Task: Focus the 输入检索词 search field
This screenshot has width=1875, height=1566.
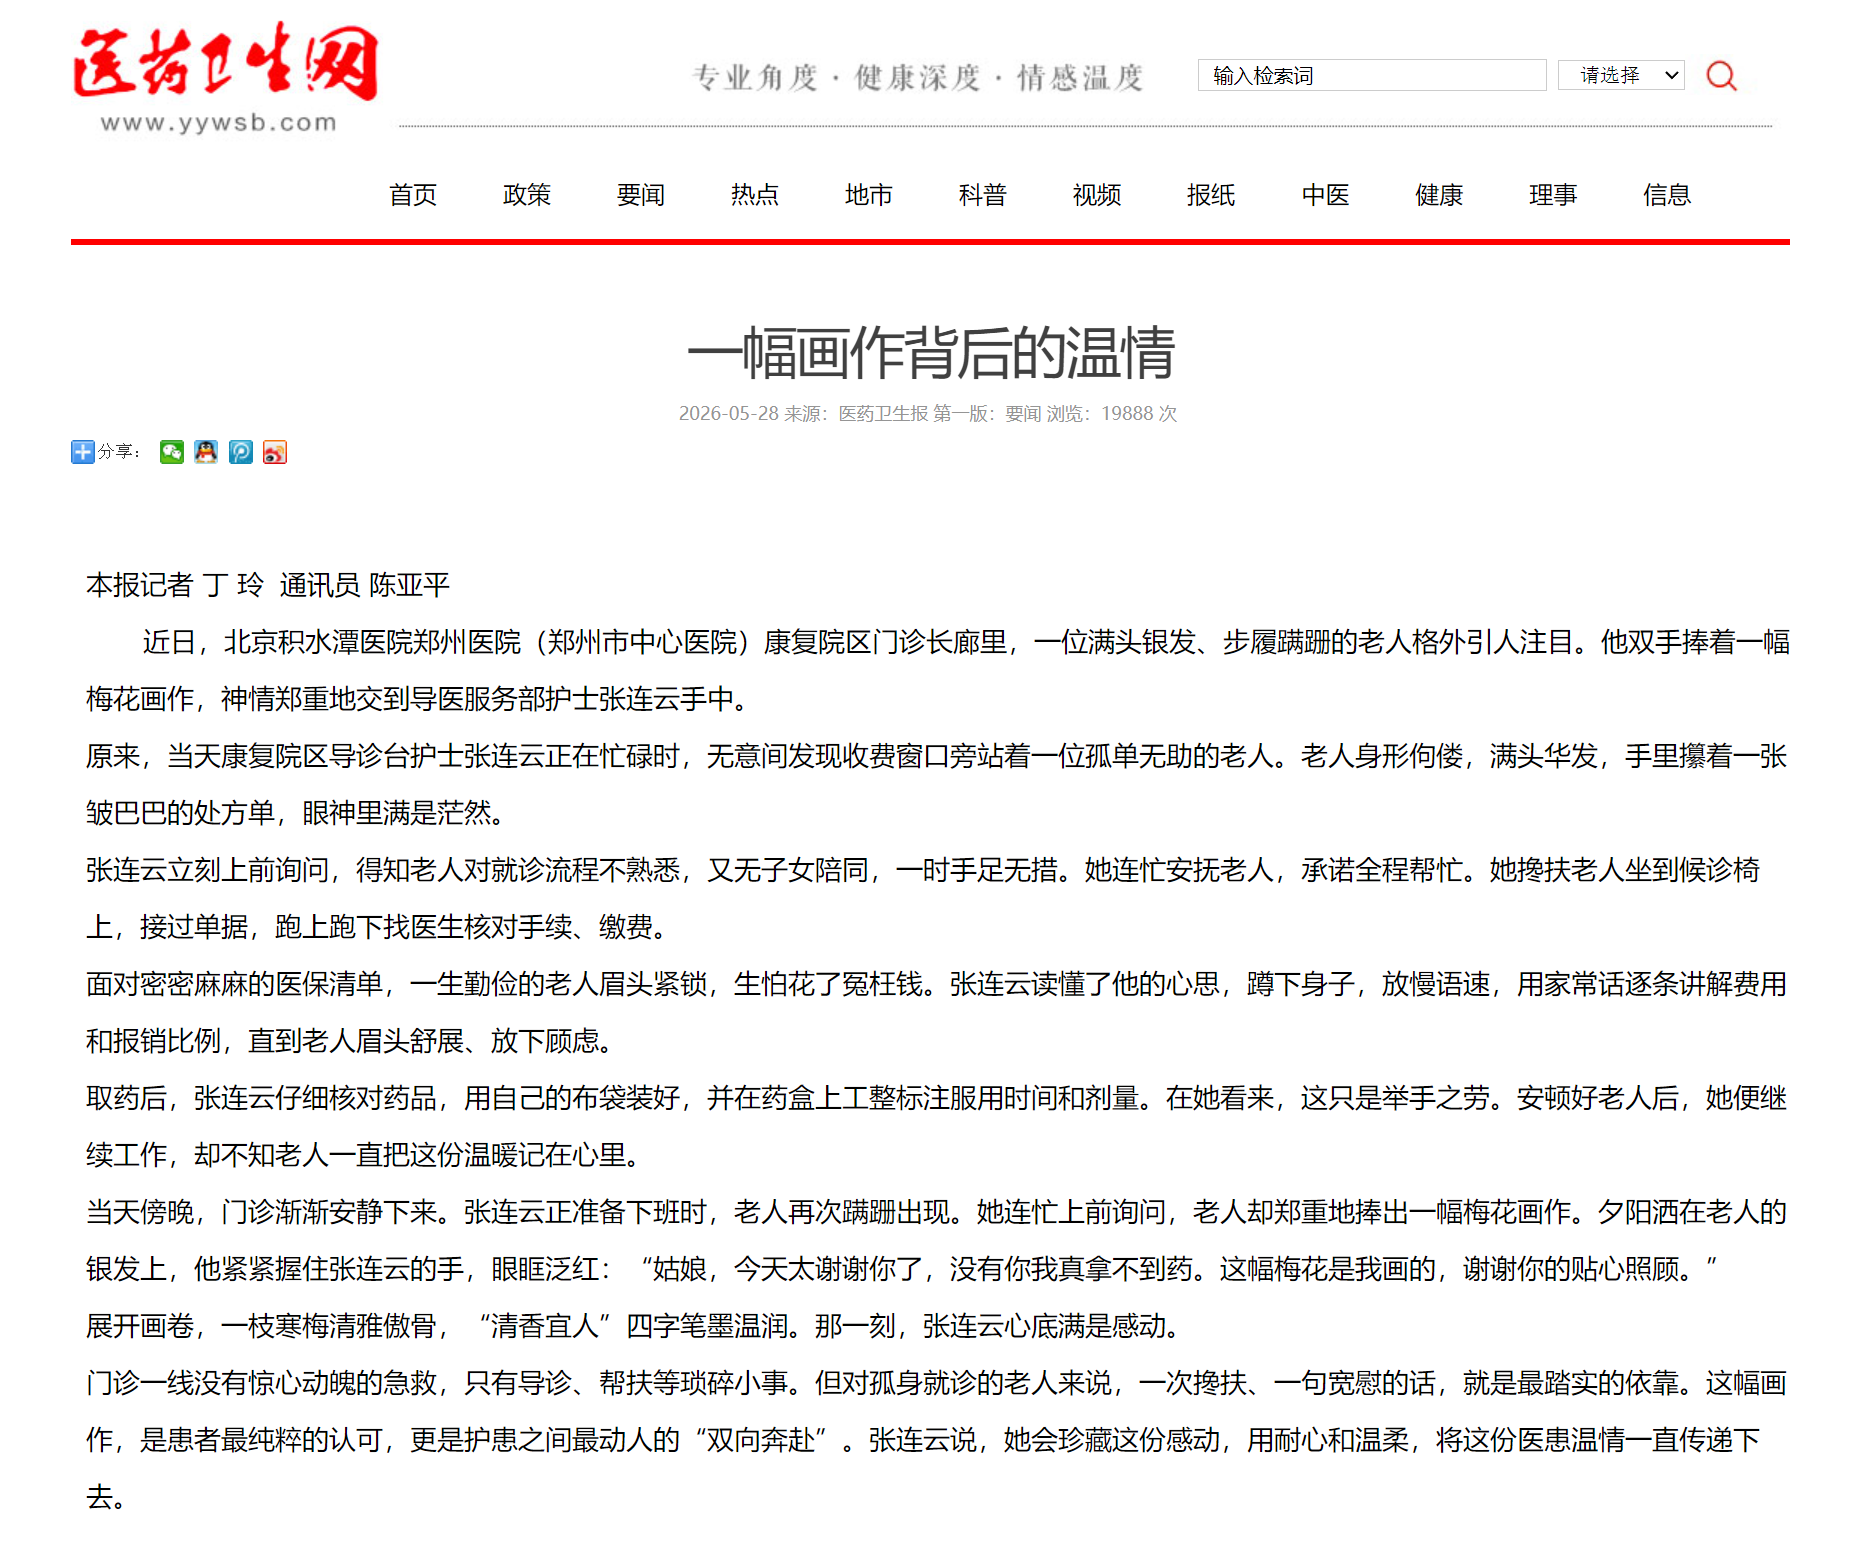Action: (x=1372, y=75)
